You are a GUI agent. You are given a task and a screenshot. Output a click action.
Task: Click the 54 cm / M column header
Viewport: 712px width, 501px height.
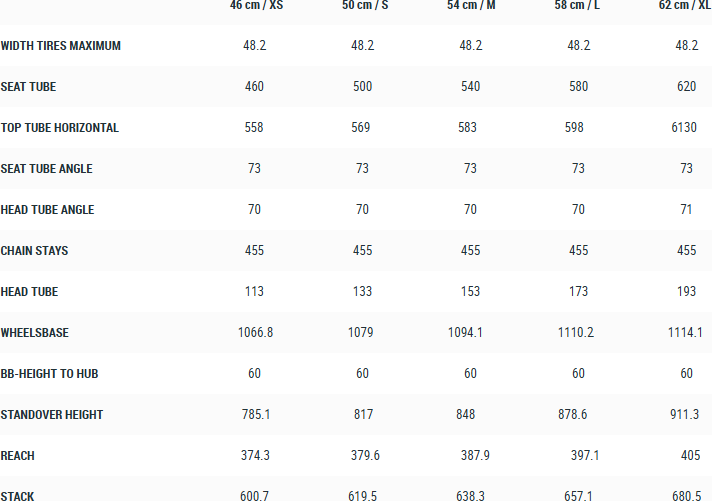coord(471,5)
